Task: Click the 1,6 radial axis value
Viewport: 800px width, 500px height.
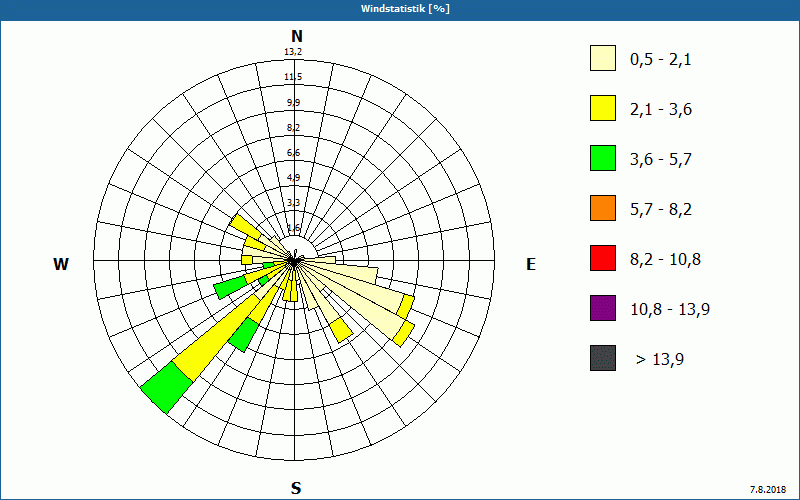Action: [293, 228]
